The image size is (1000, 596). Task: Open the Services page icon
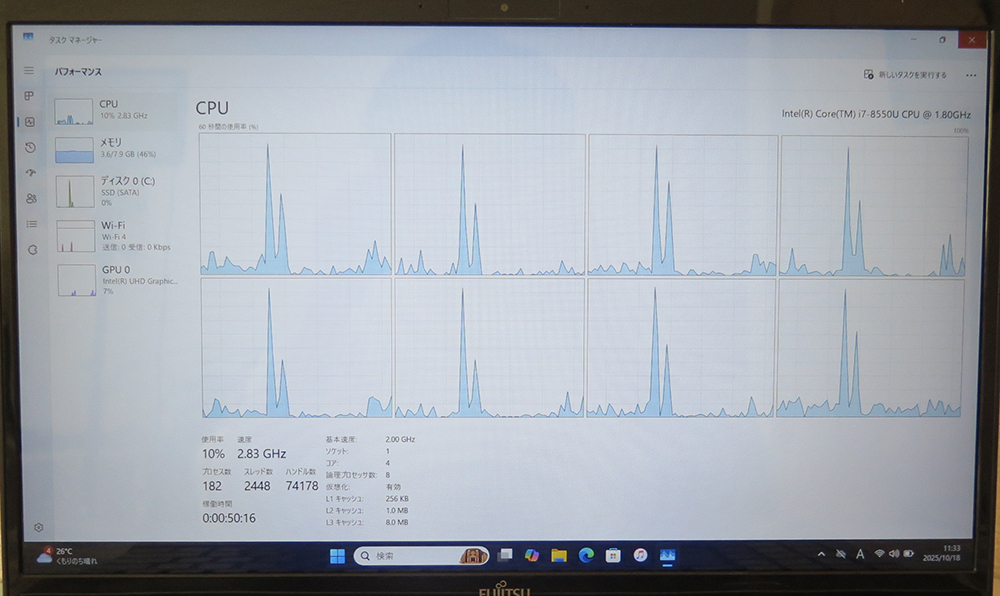pyautogui.click(x=33, y=250)
